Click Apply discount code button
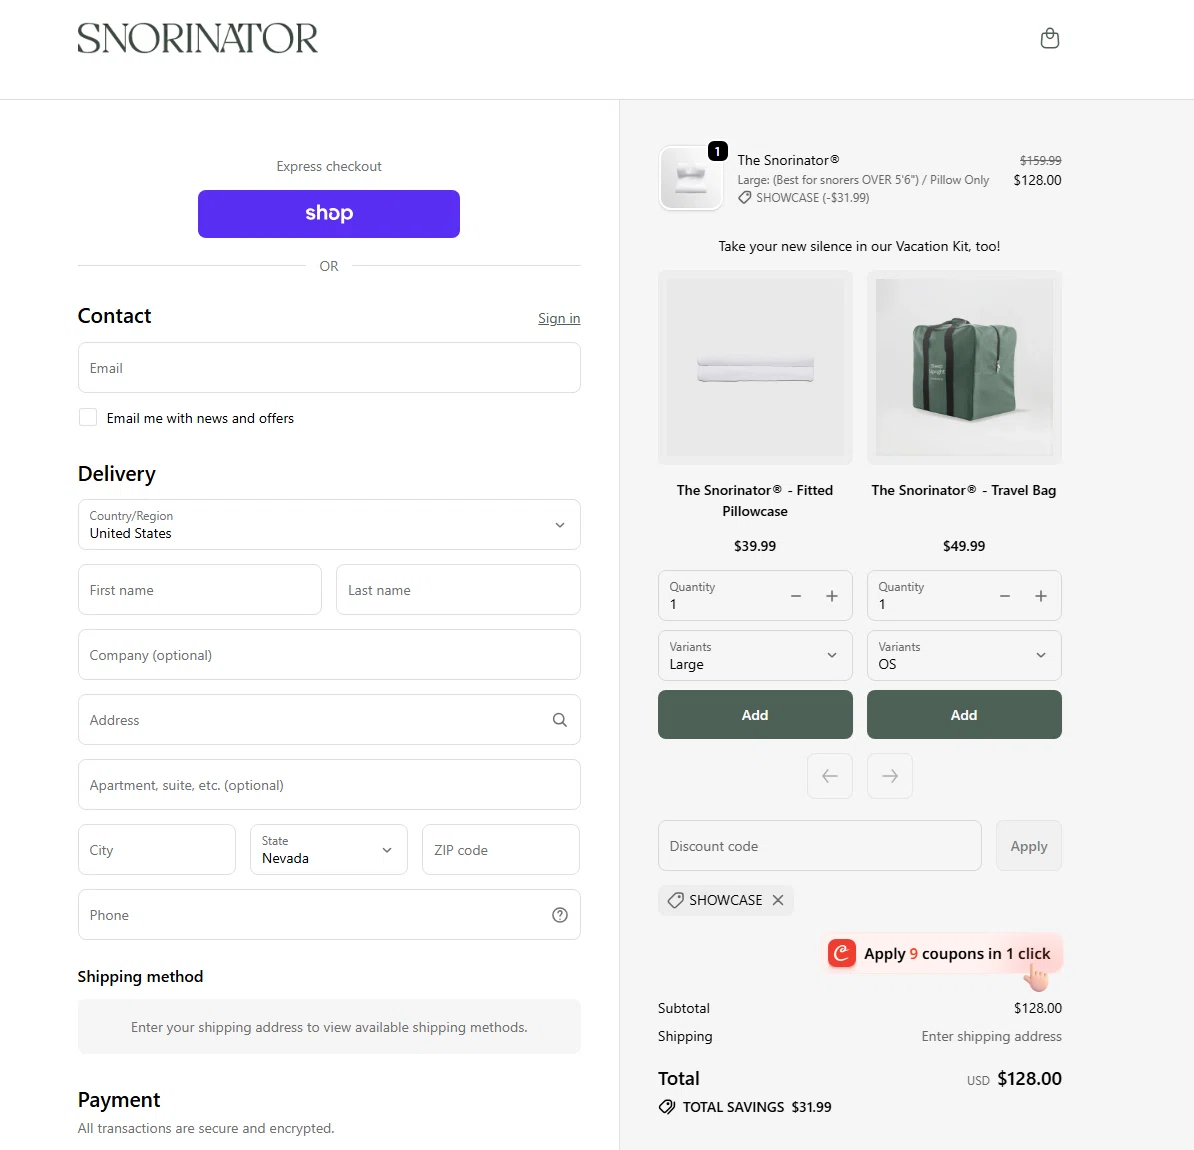This screenshot has width=1194, height=1150. point(1029,845)
